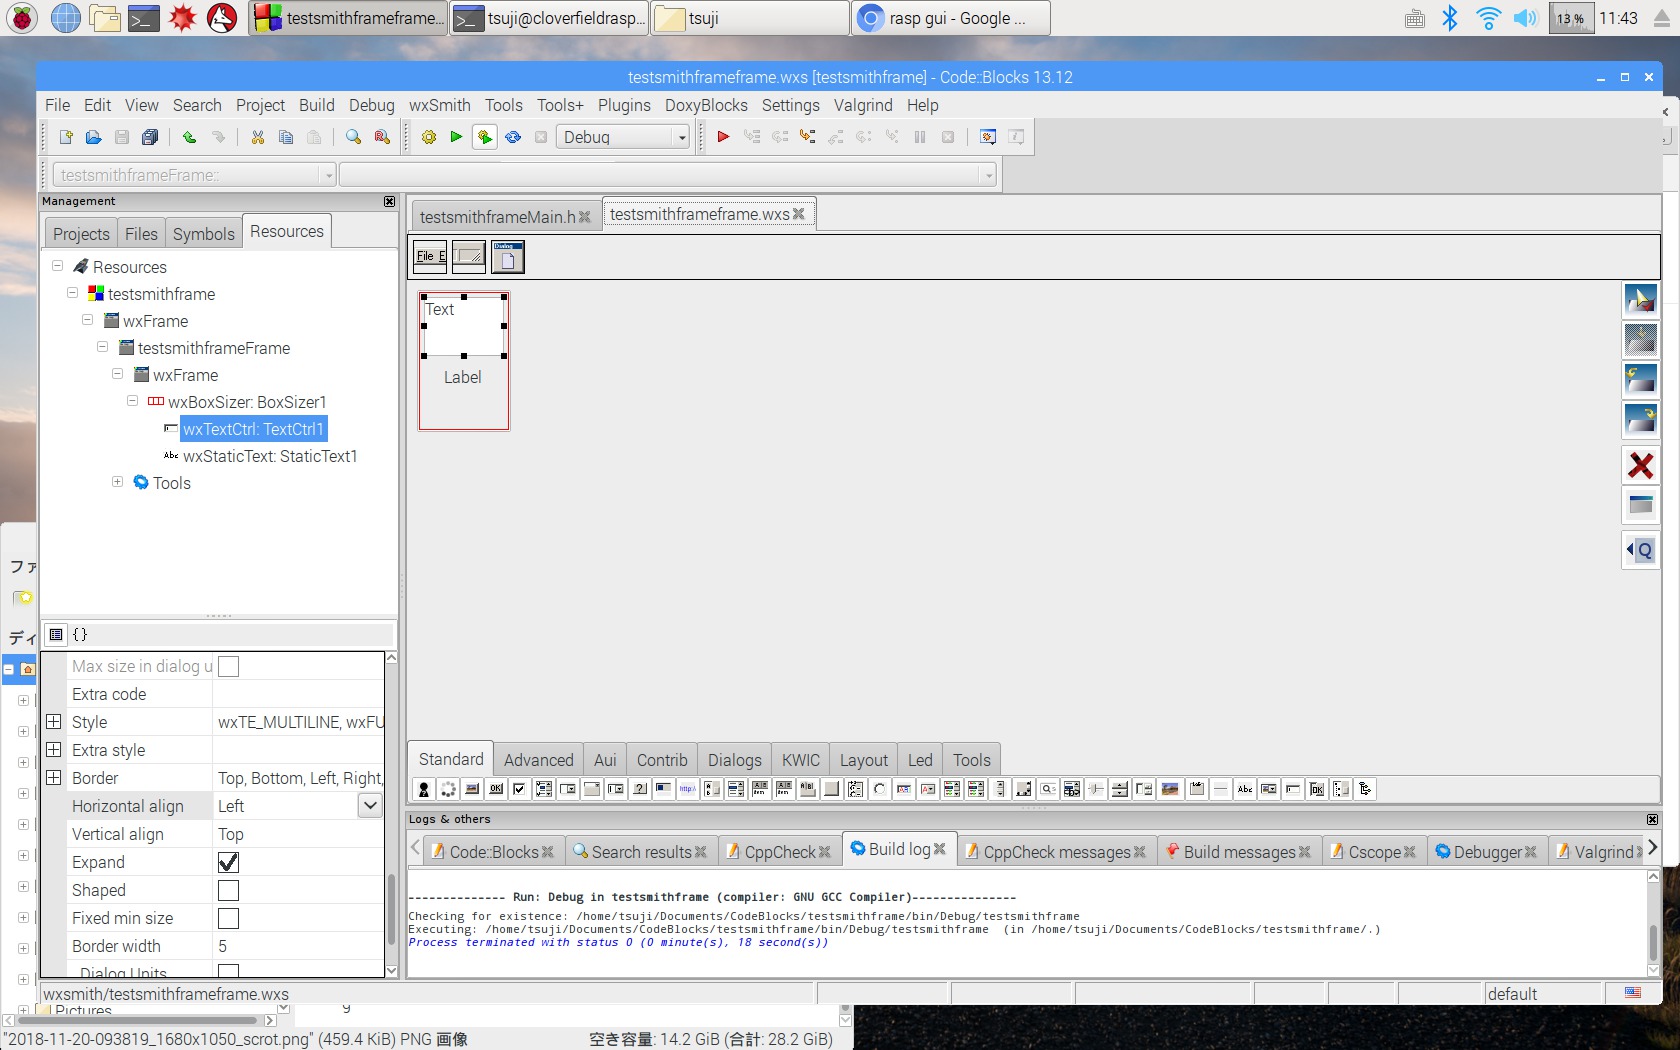The width and height of the screenshot is (1680, 1050).
Task: Open the Settings menu
Action: point(790,105)
